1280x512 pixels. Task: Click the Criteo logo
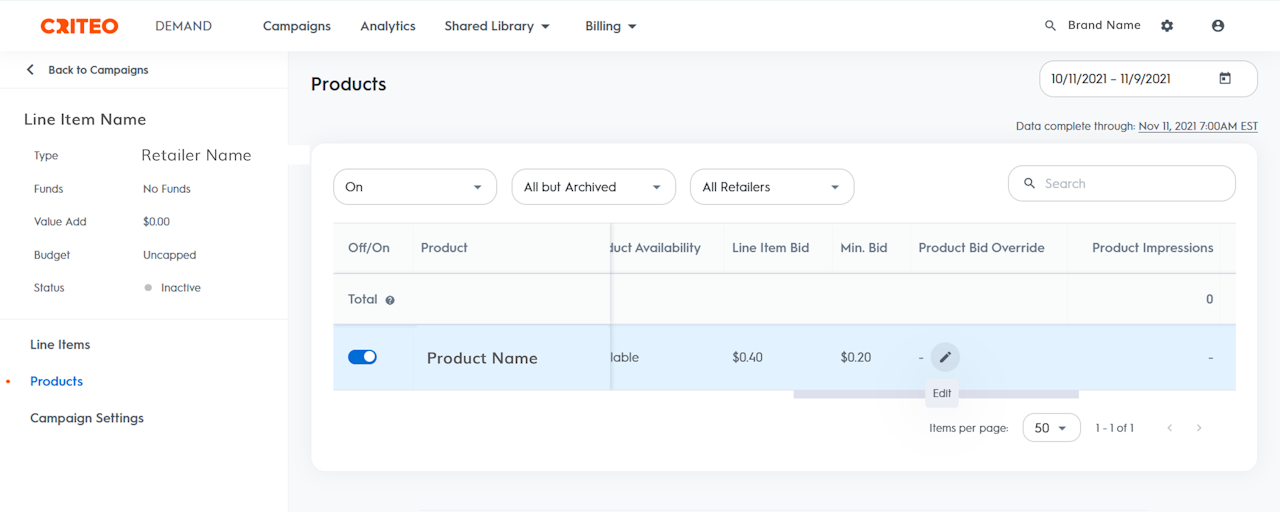[79, 26]
